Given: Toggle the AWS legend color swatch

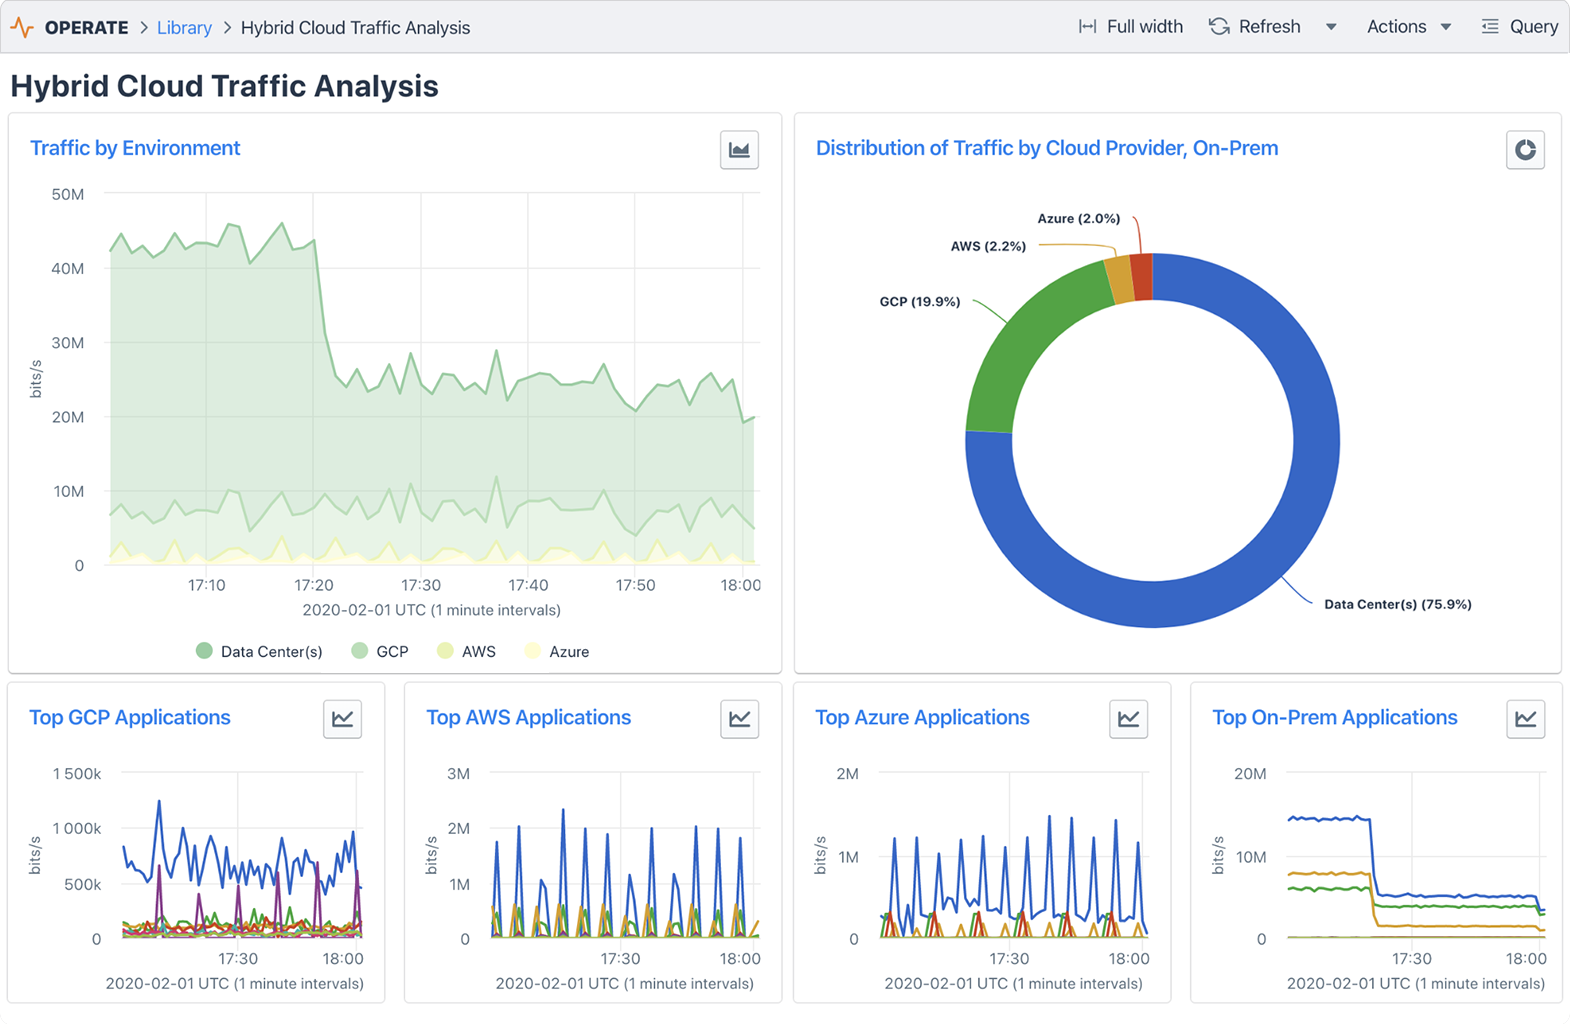Looking at the screenshot, I should coord(445,651).
